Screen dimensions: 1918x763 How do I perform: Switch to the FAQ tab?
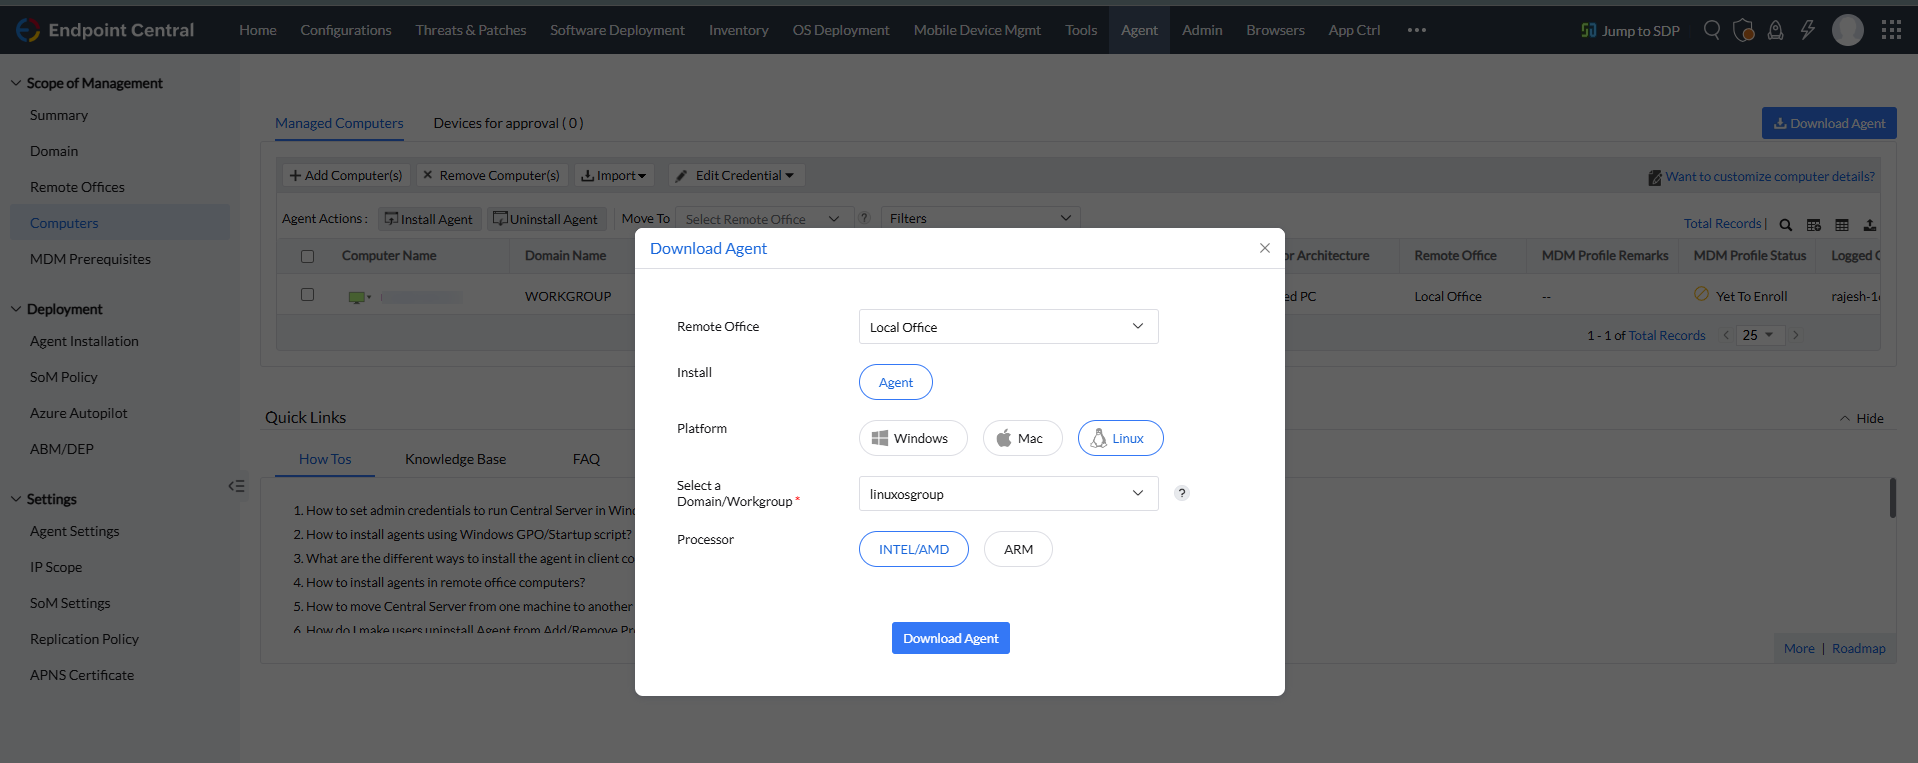[x=586, y=459]
